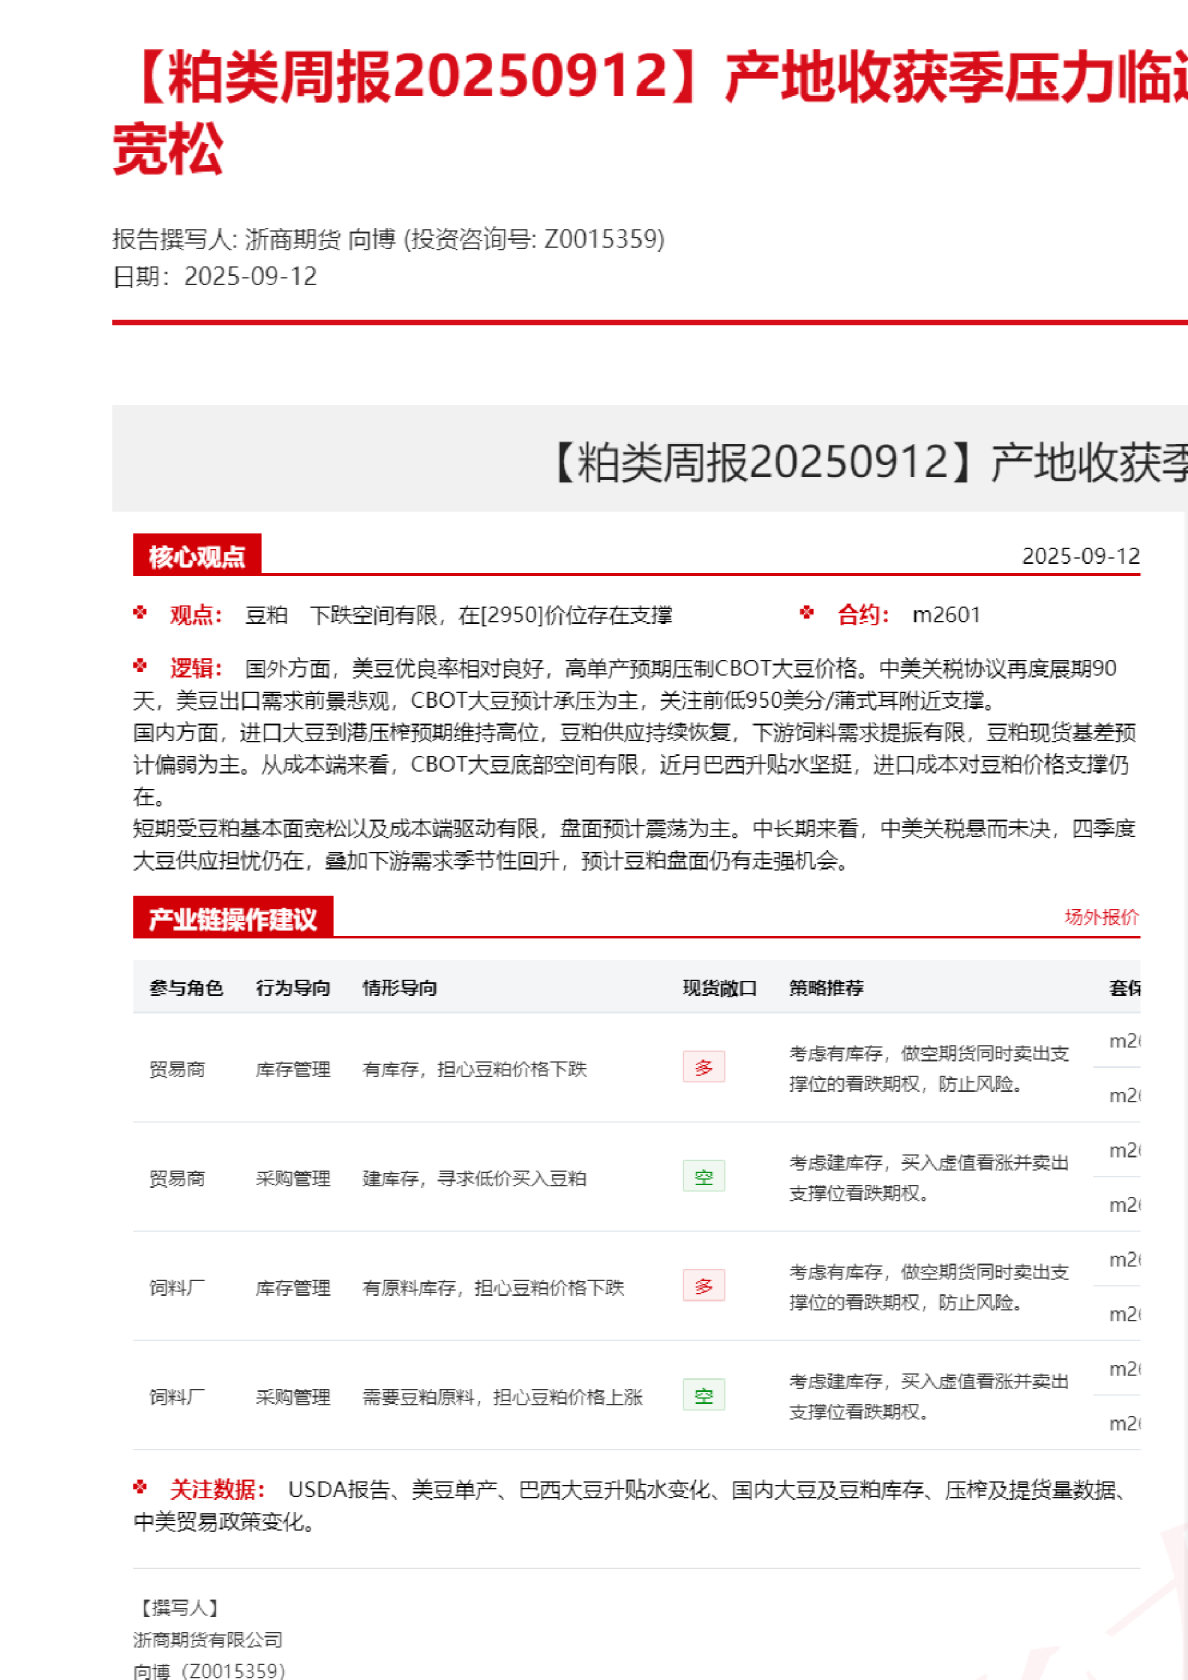Image resolution: width=1188 pixels, height=1680 pixels.
Task: Click the 行为导向 column header
Action: pos(293,988)
